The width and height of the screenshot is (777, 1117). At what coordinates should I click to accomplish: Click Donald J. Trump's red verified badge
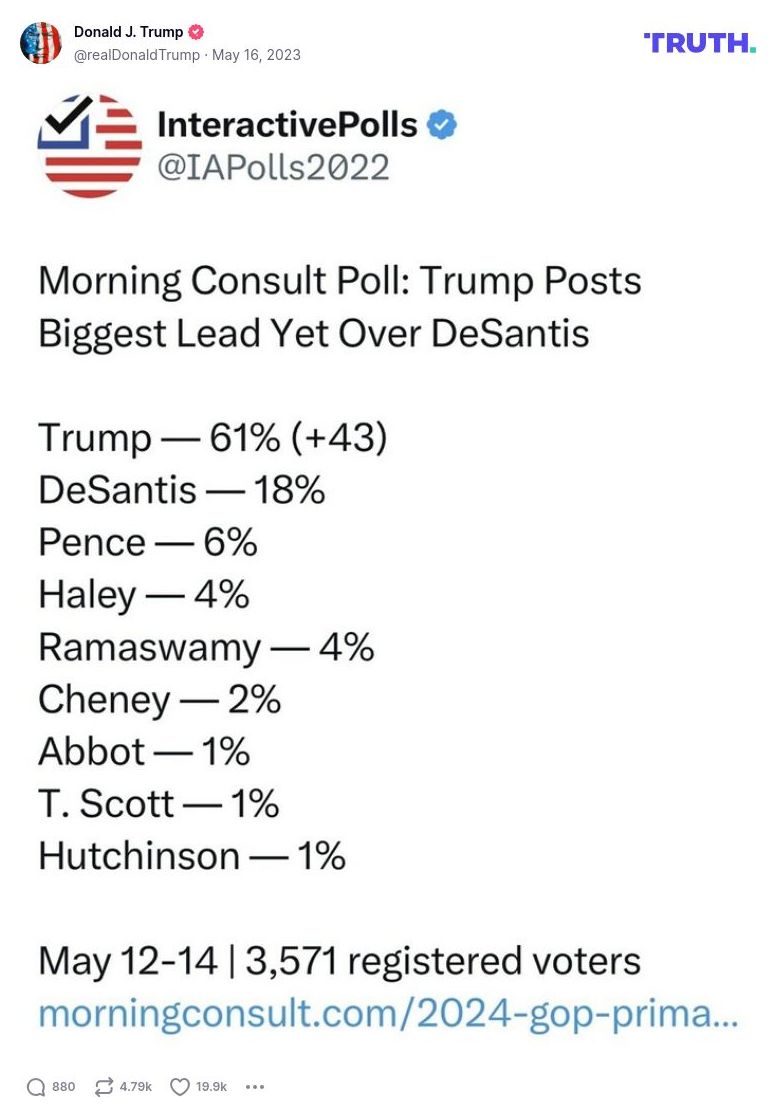point(196,31)
